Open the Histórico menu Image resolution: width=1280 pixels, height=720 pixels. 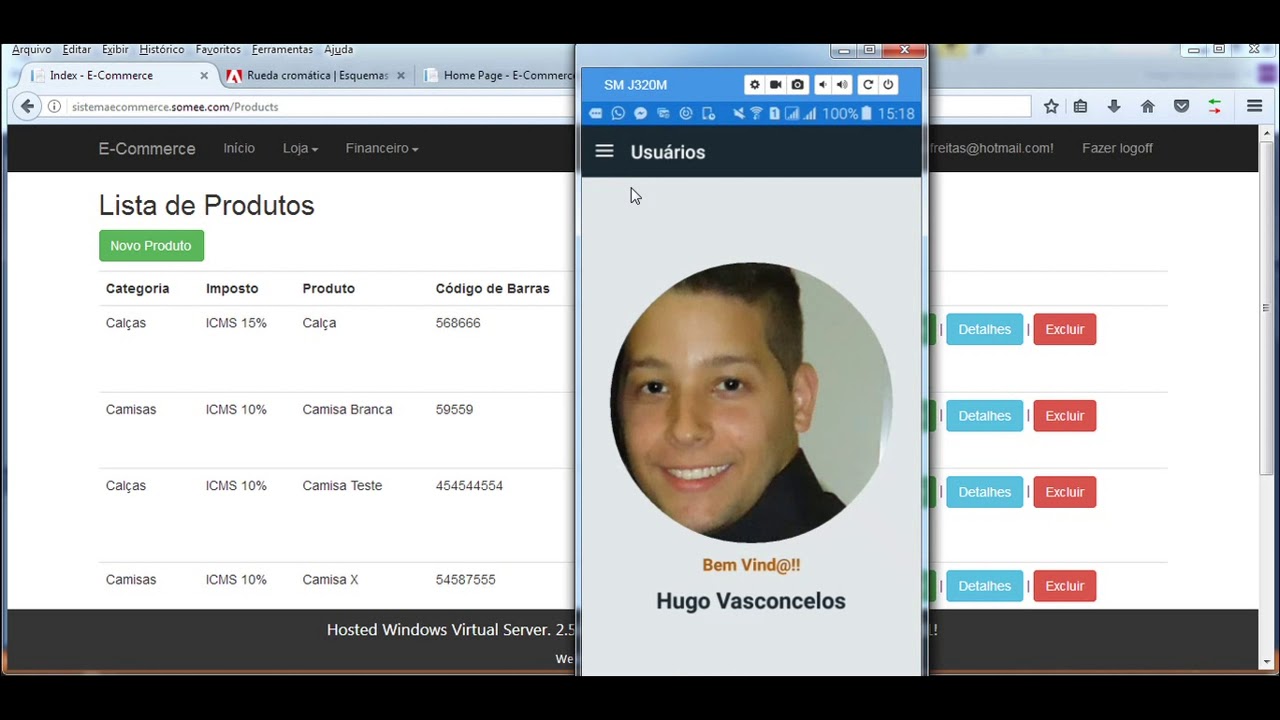click(162, 49)
